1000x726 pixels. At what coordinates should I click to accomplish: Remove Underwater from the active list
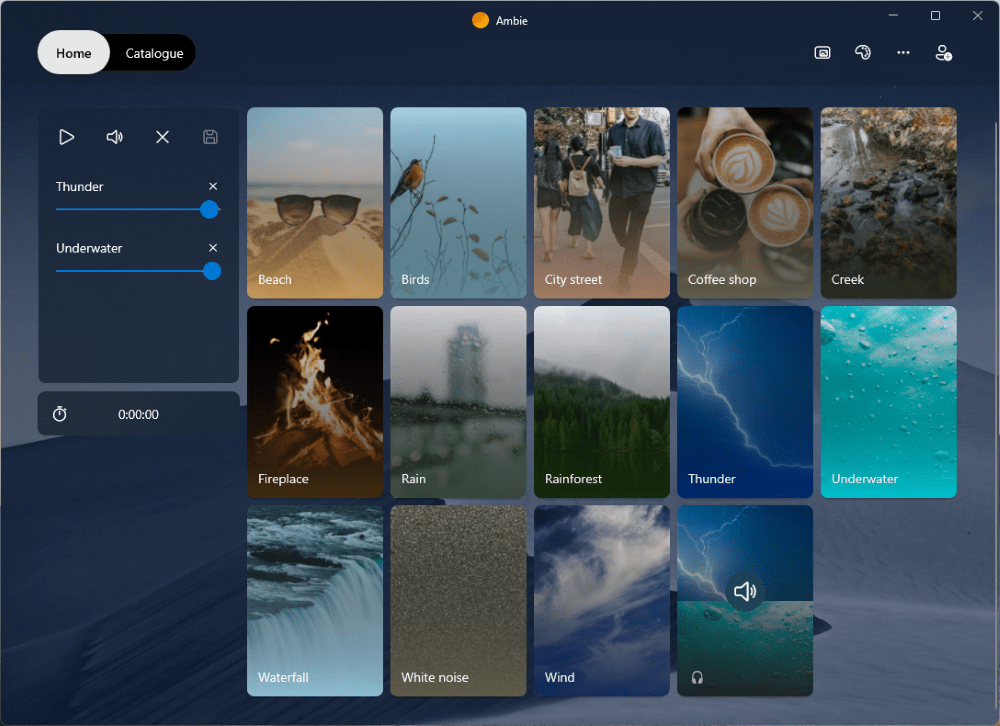click(213, 248)
